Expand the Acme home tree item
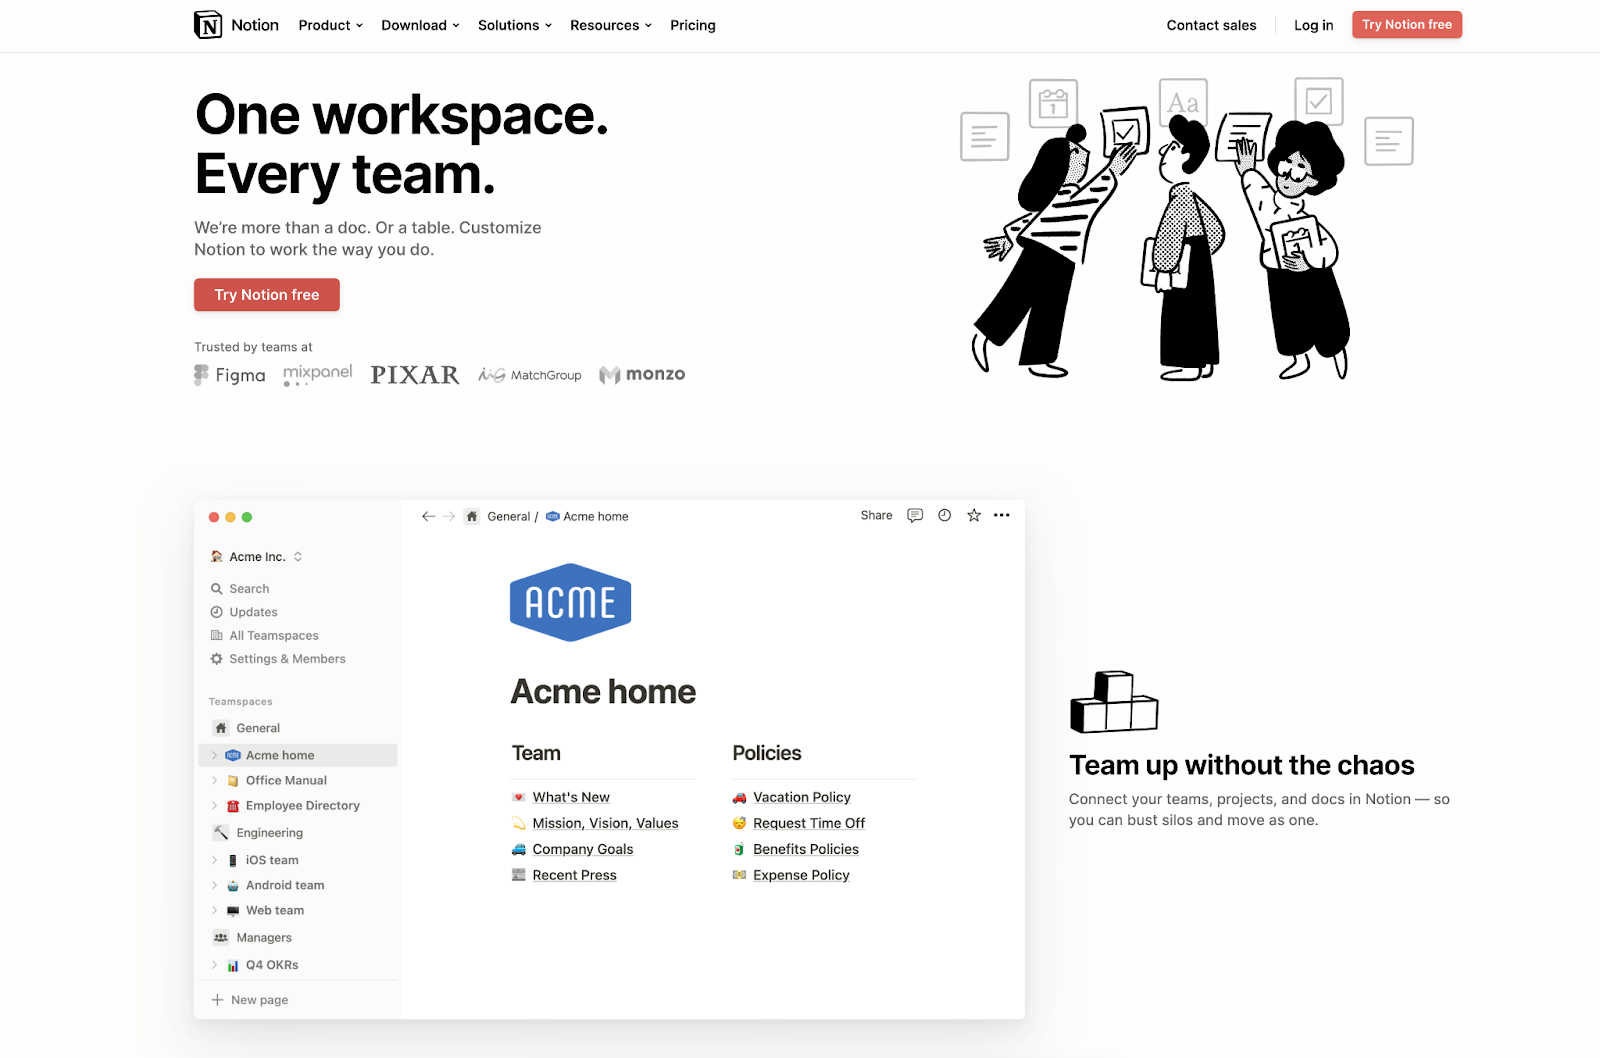 point(214,755)
